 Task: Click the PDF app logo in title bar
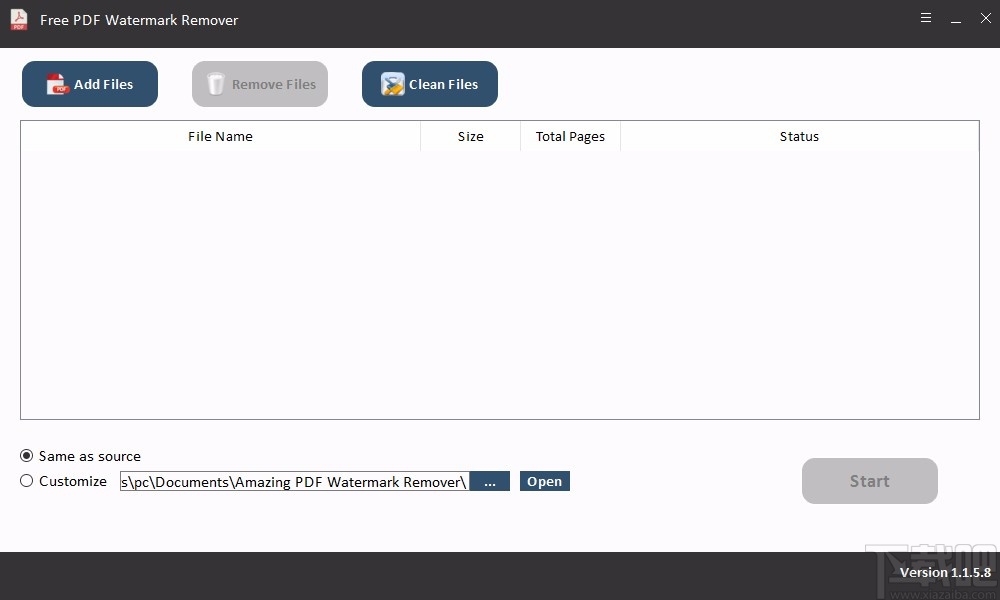coord(18,19)
